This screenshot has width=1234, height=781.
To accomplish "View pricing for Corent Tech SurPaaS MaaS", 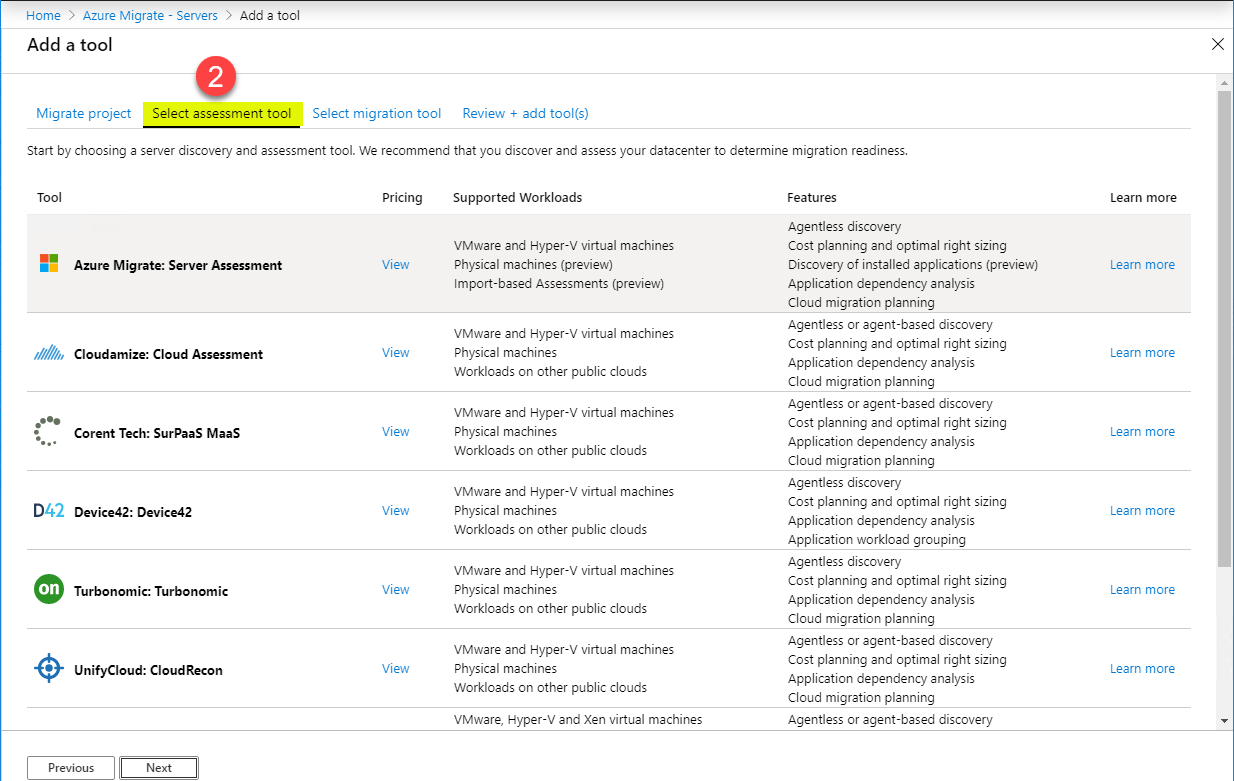I will click(x=396, y=432).
